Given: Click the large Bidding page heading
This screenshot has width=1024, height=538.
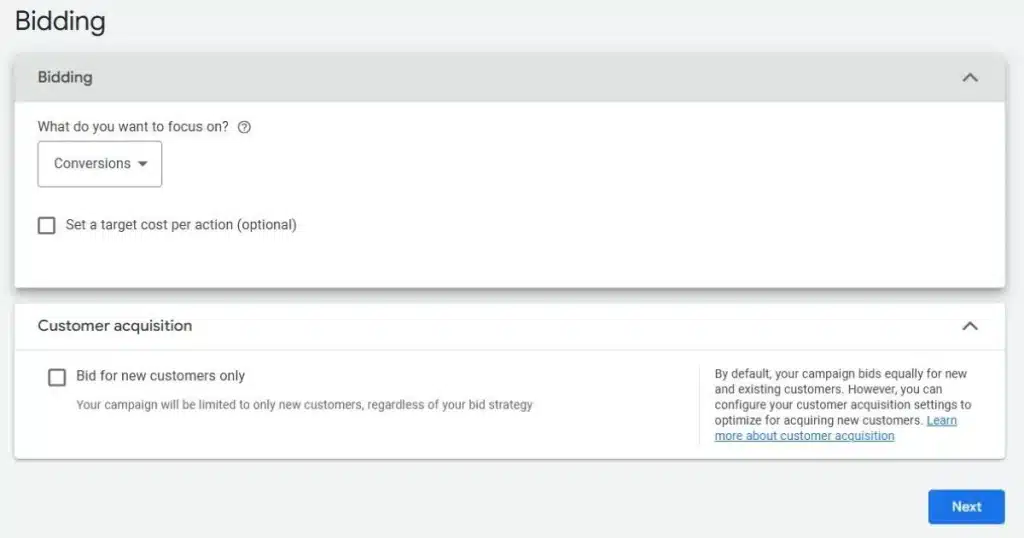Looking at the screenshot, I should point(60,21).
